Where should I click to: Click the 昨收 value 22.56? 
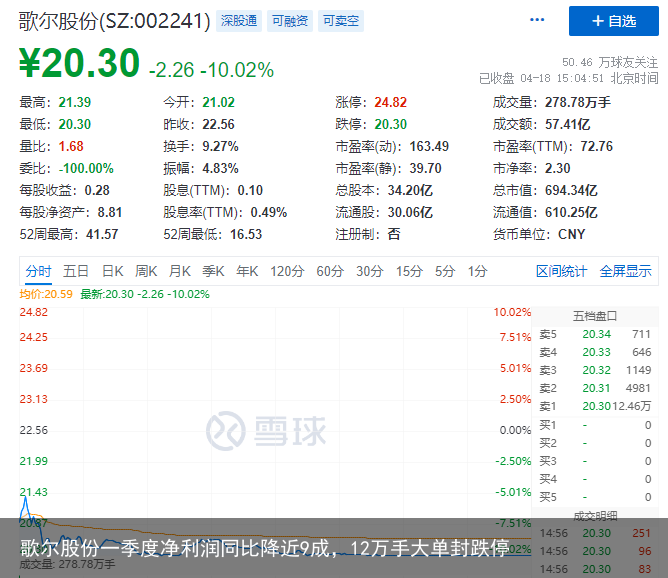pos(219,124)
